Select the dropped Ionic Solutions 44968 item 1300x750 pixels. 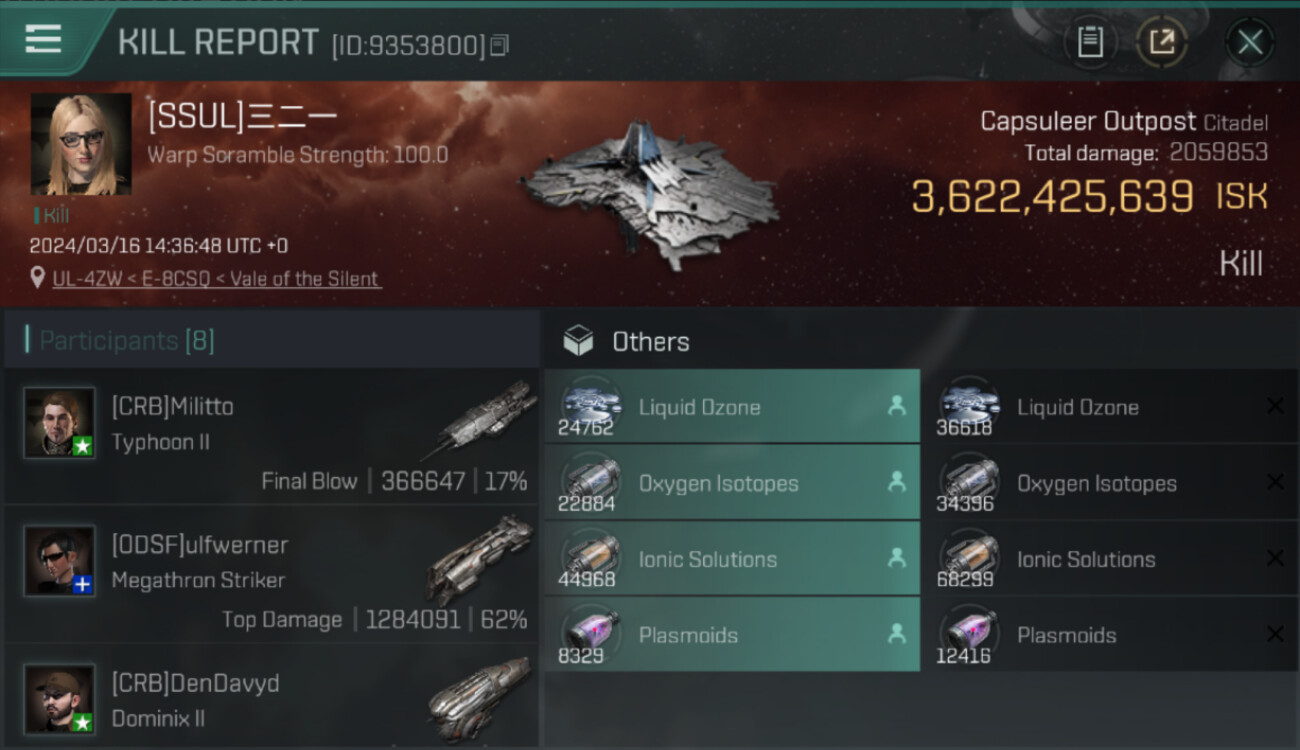point(732,559)
